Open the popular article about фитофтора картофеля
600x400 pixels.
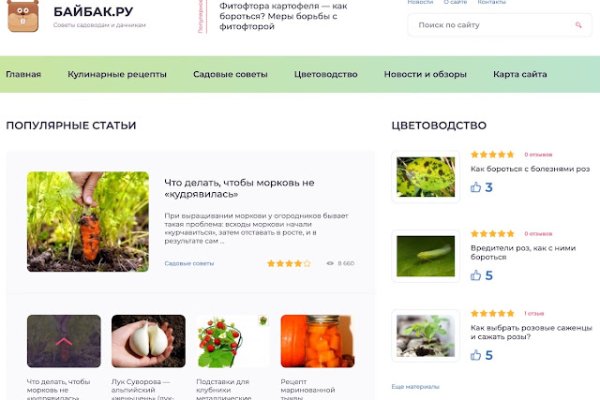283,16
